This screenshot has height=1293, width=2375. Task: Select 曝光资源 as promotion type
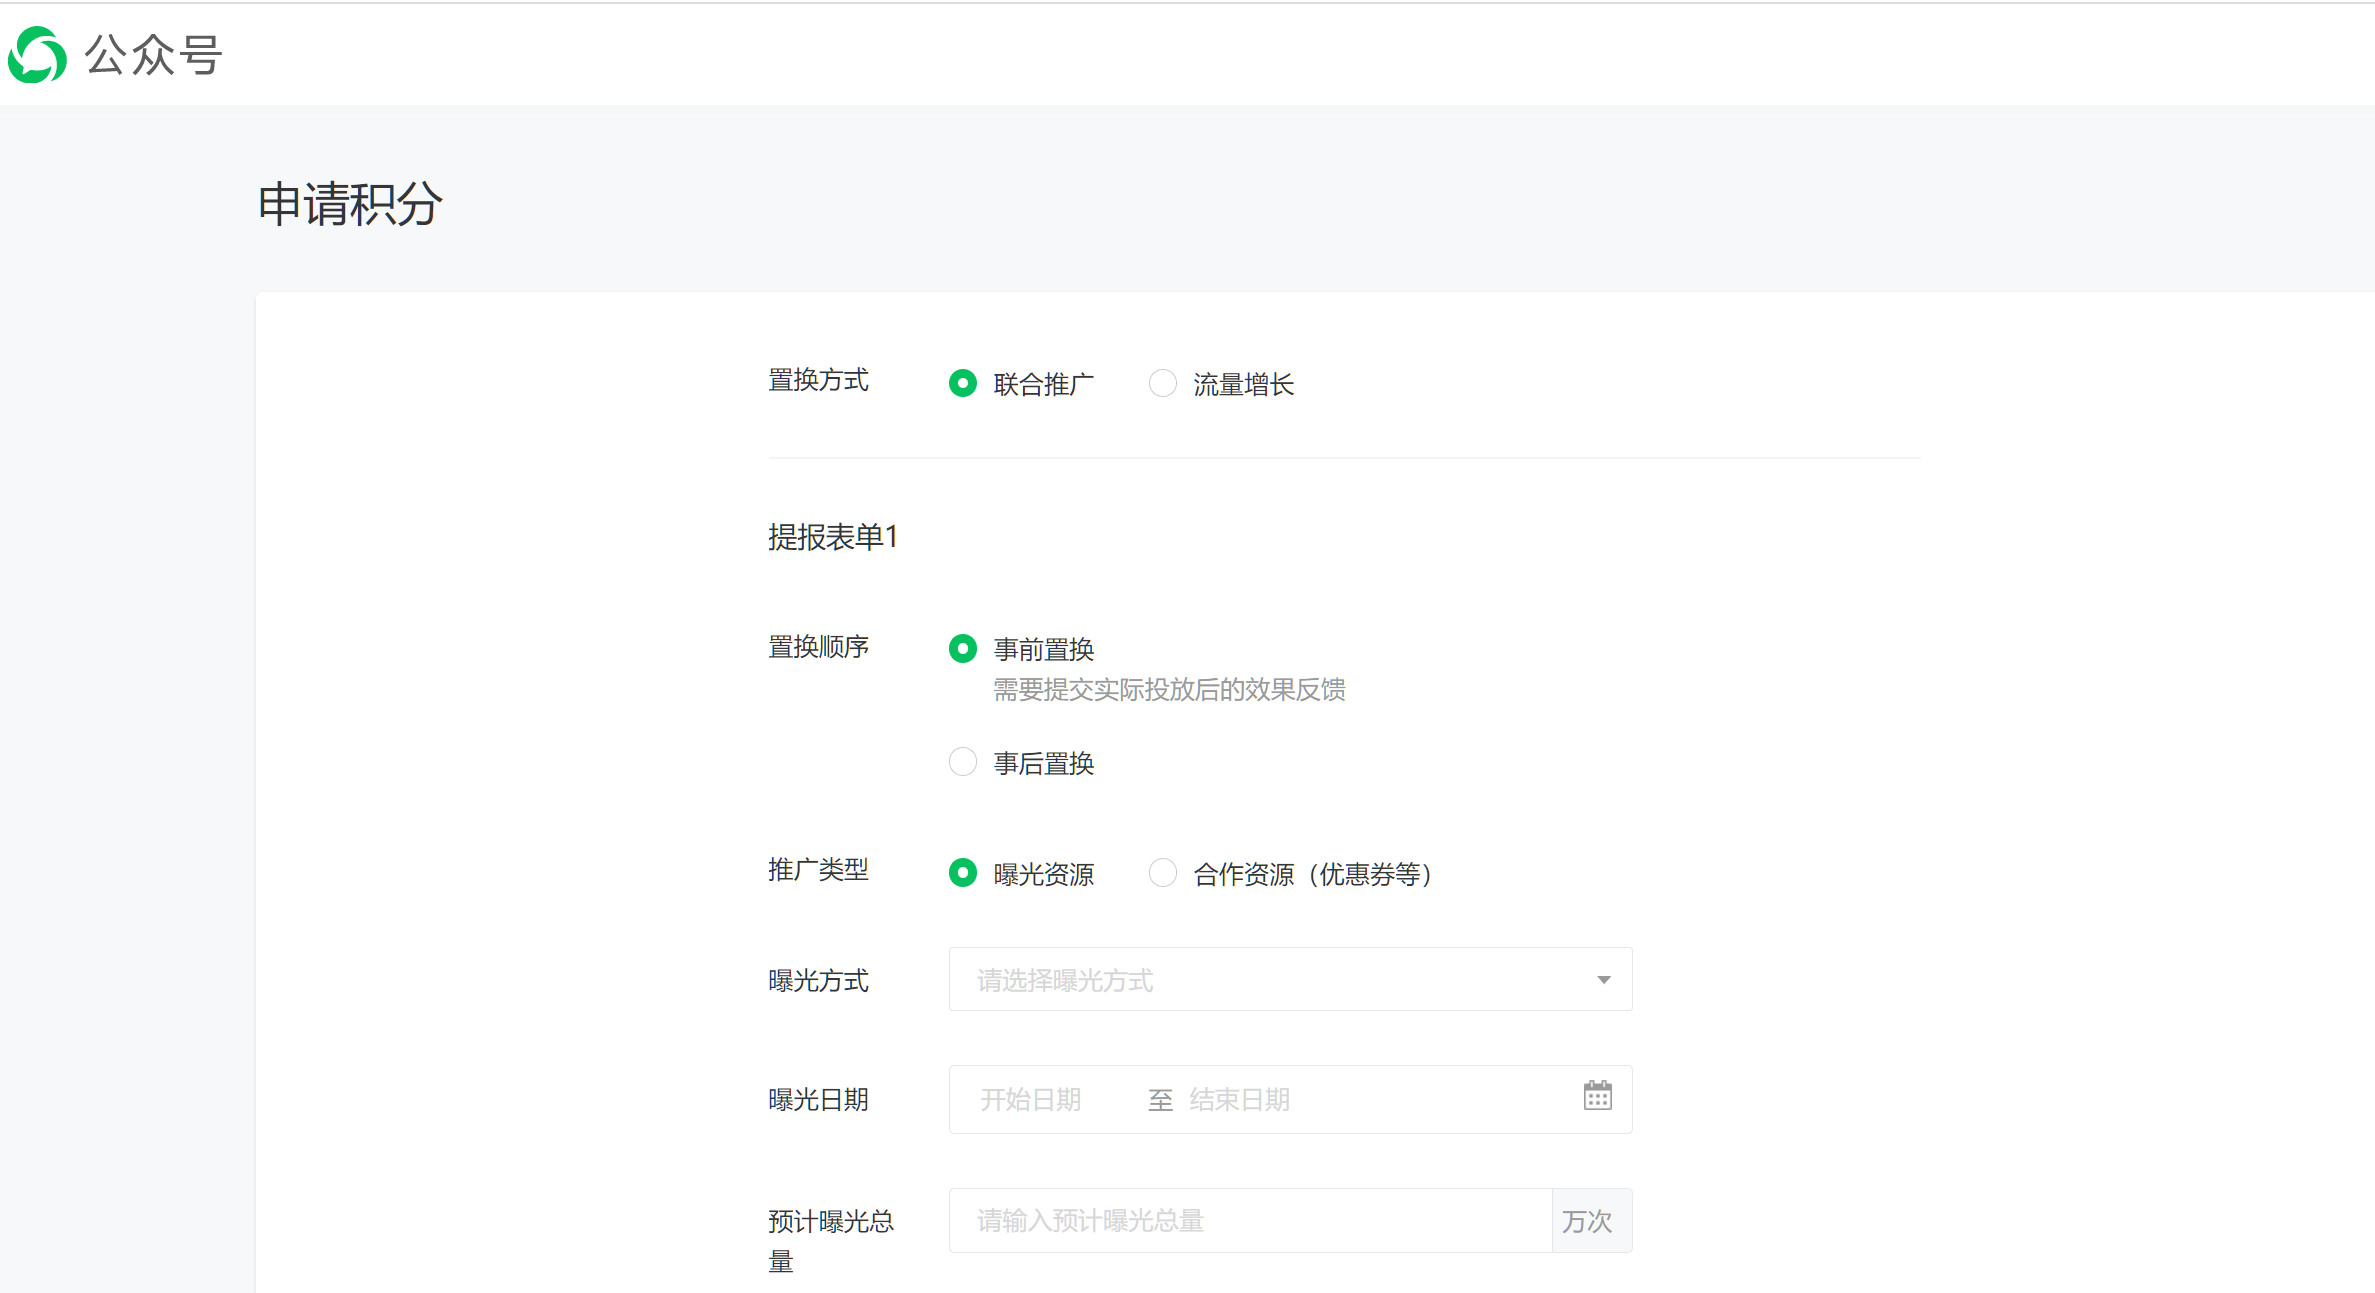(x=963, y=874)
